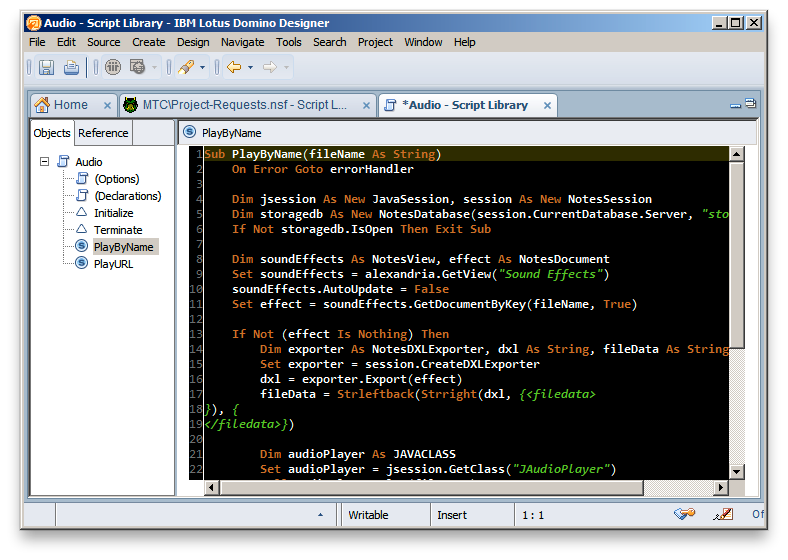Toggle Insert mode in the status bar
Screen dimensions: 788x560
pos(452,515)
